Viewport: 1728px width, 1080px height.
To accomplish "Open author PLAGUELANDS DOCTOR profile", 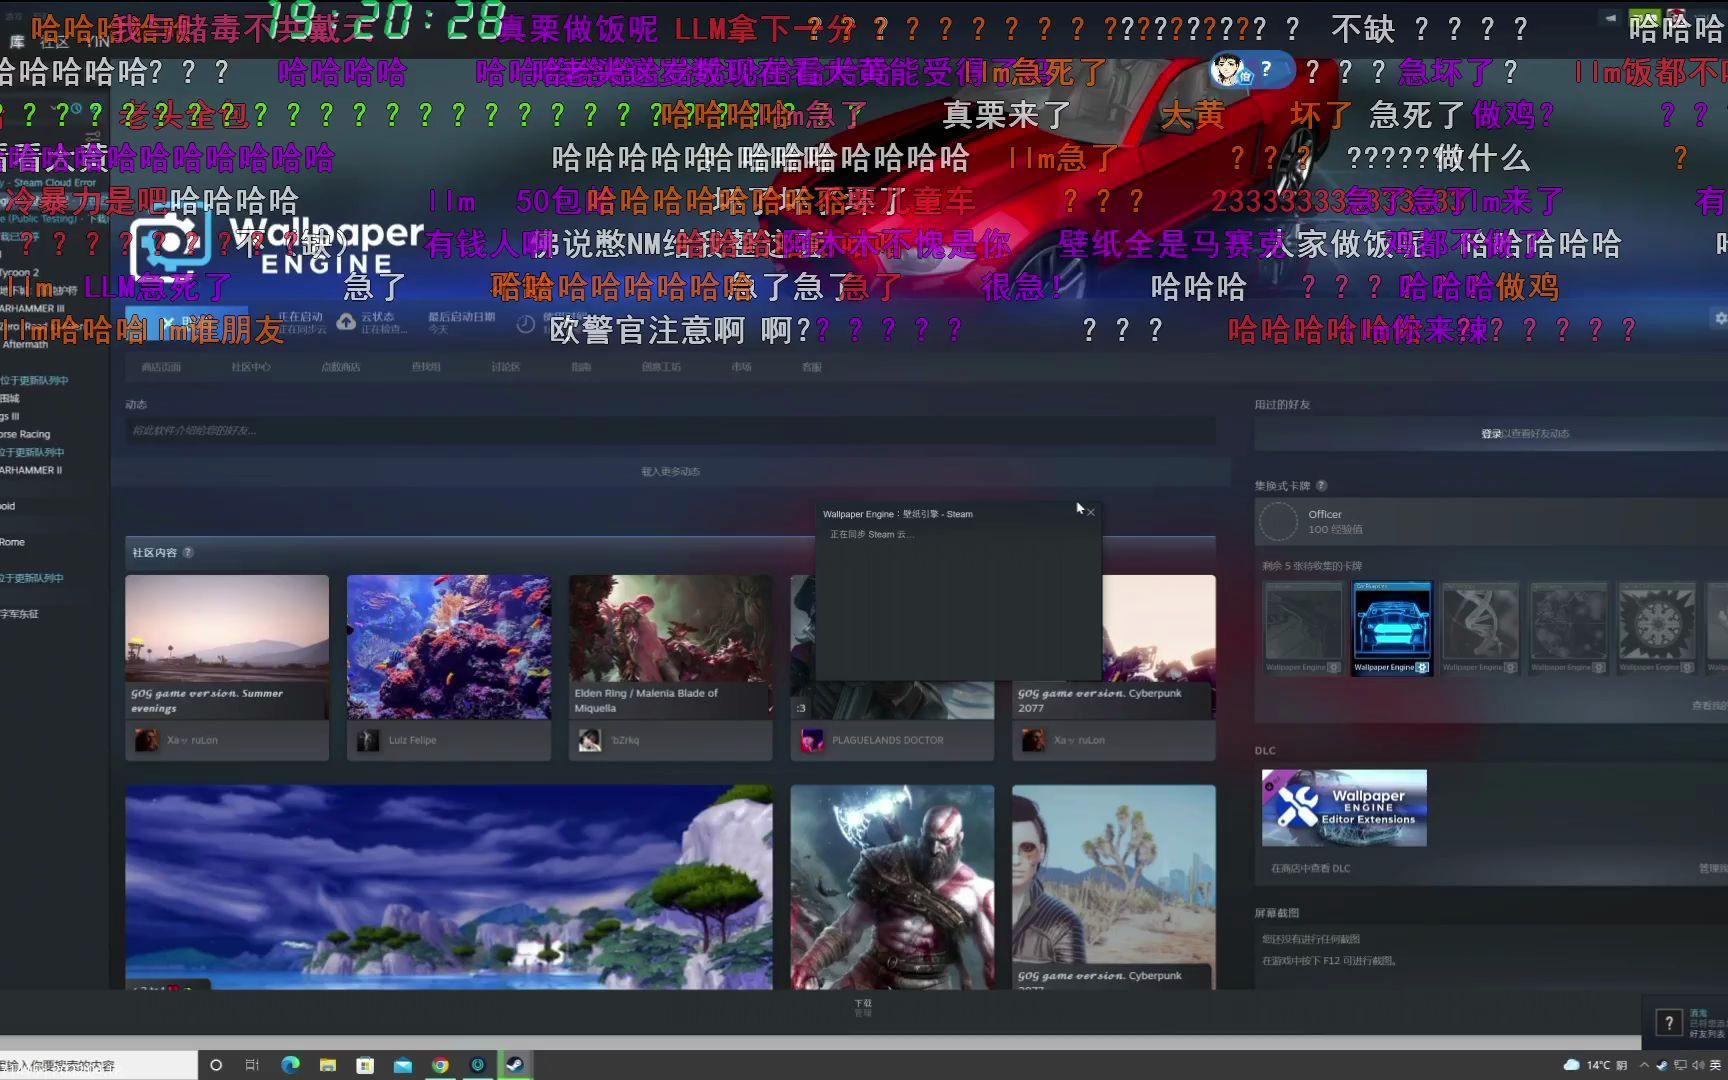I will [888, 740].
